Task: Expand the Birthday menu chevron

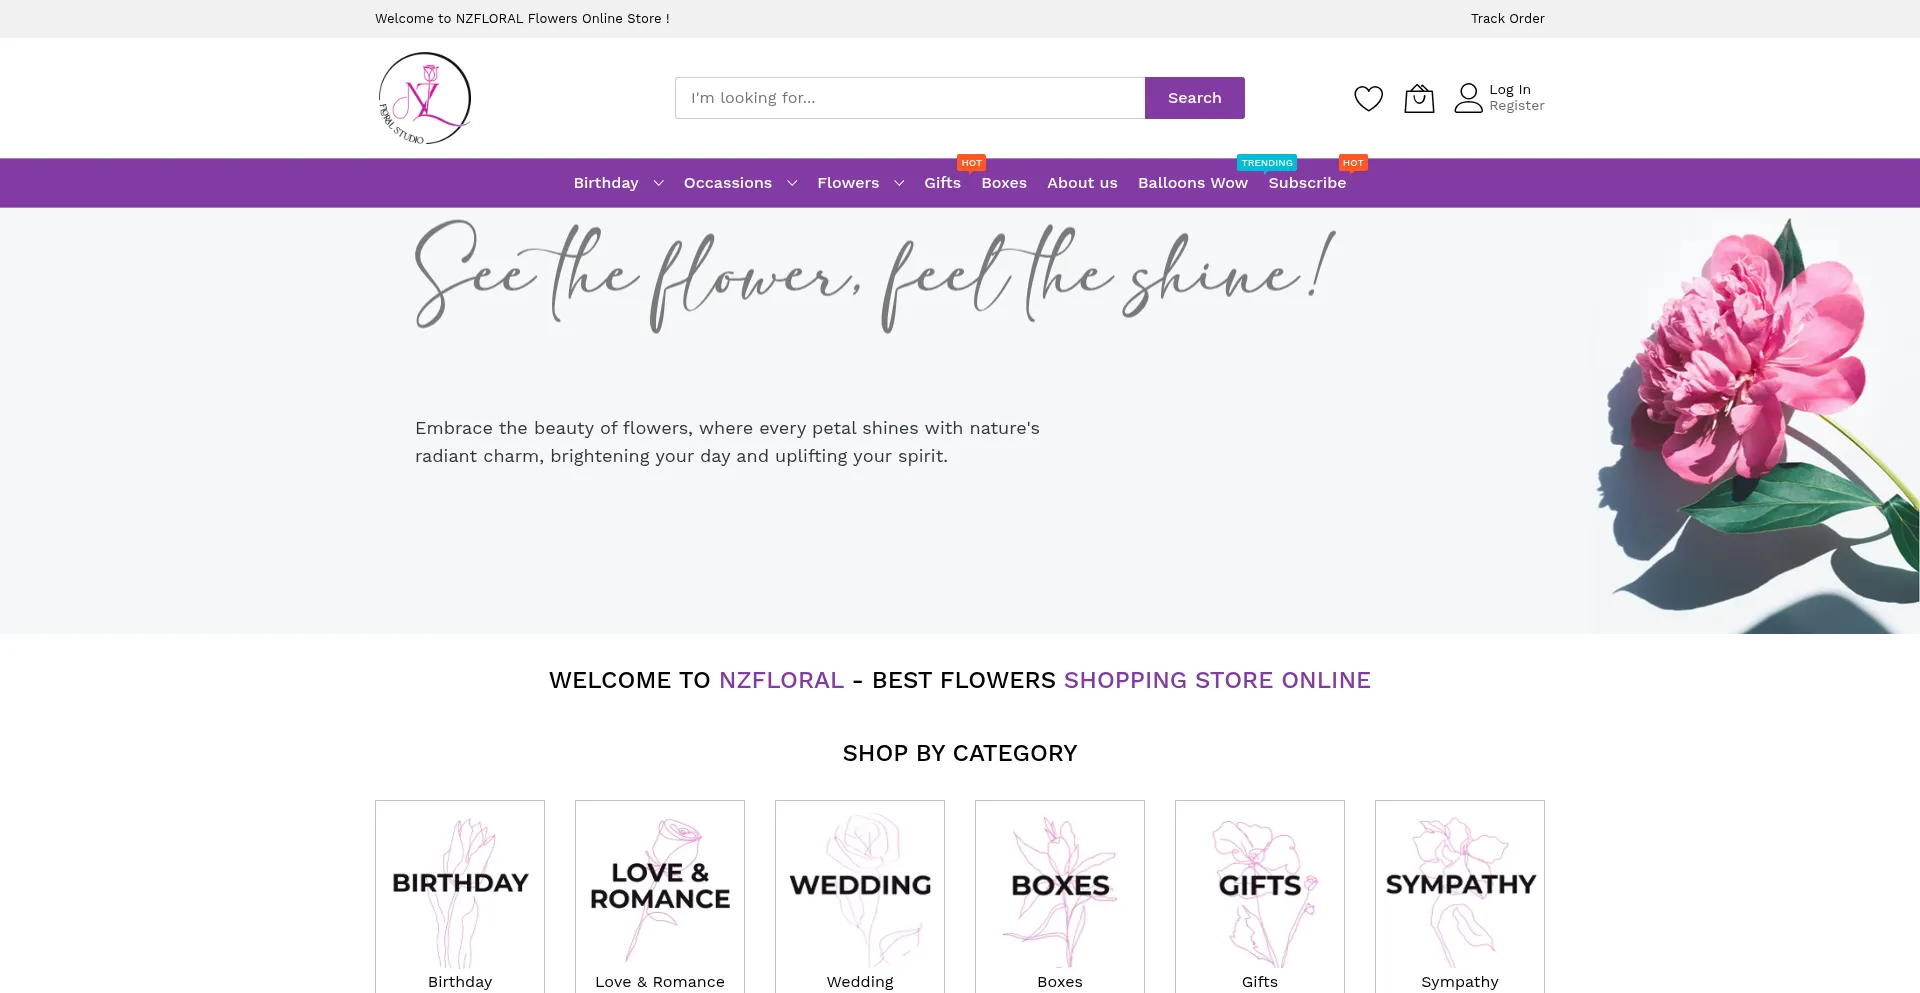Action: click(x=658, y=183)
